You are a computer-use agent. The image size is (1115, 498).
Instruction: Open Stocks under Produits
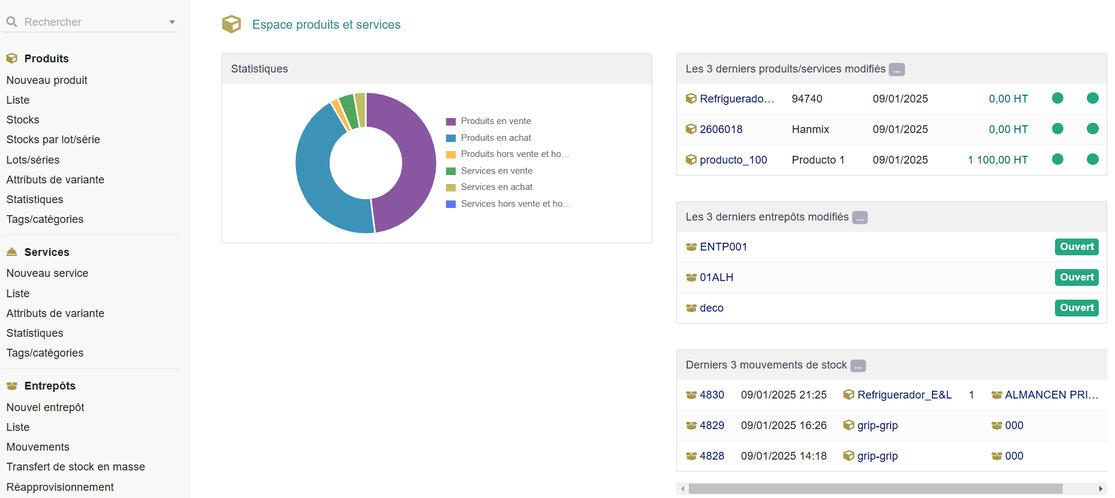pos(23,120)
